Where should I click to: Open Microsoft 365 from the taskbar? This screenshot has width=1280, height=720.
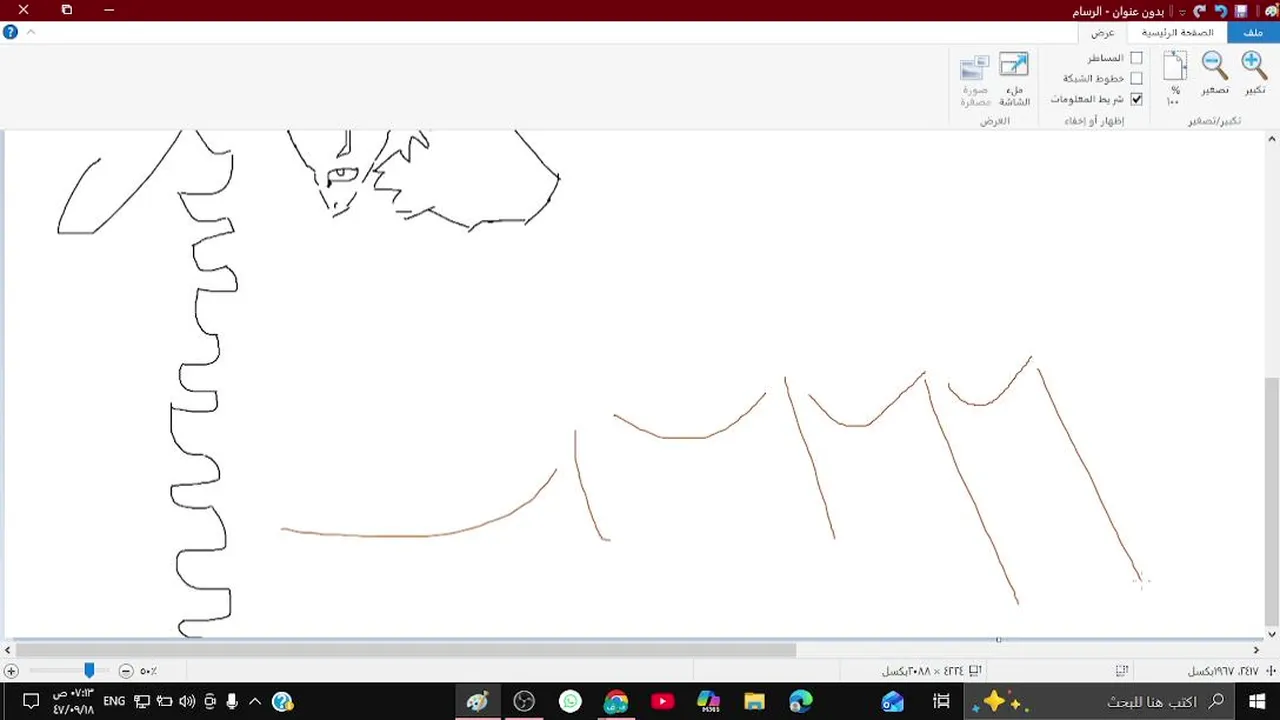[708, 702]
